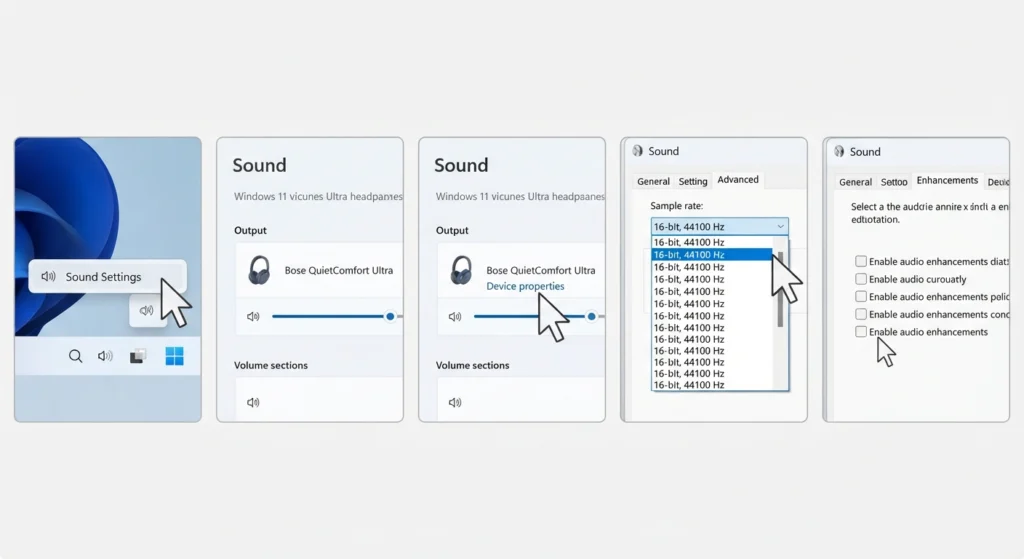This screenshot has width=1024, height=559.
Task: Click the speaker icon in the taskbar
Action: tap(105, 356)
